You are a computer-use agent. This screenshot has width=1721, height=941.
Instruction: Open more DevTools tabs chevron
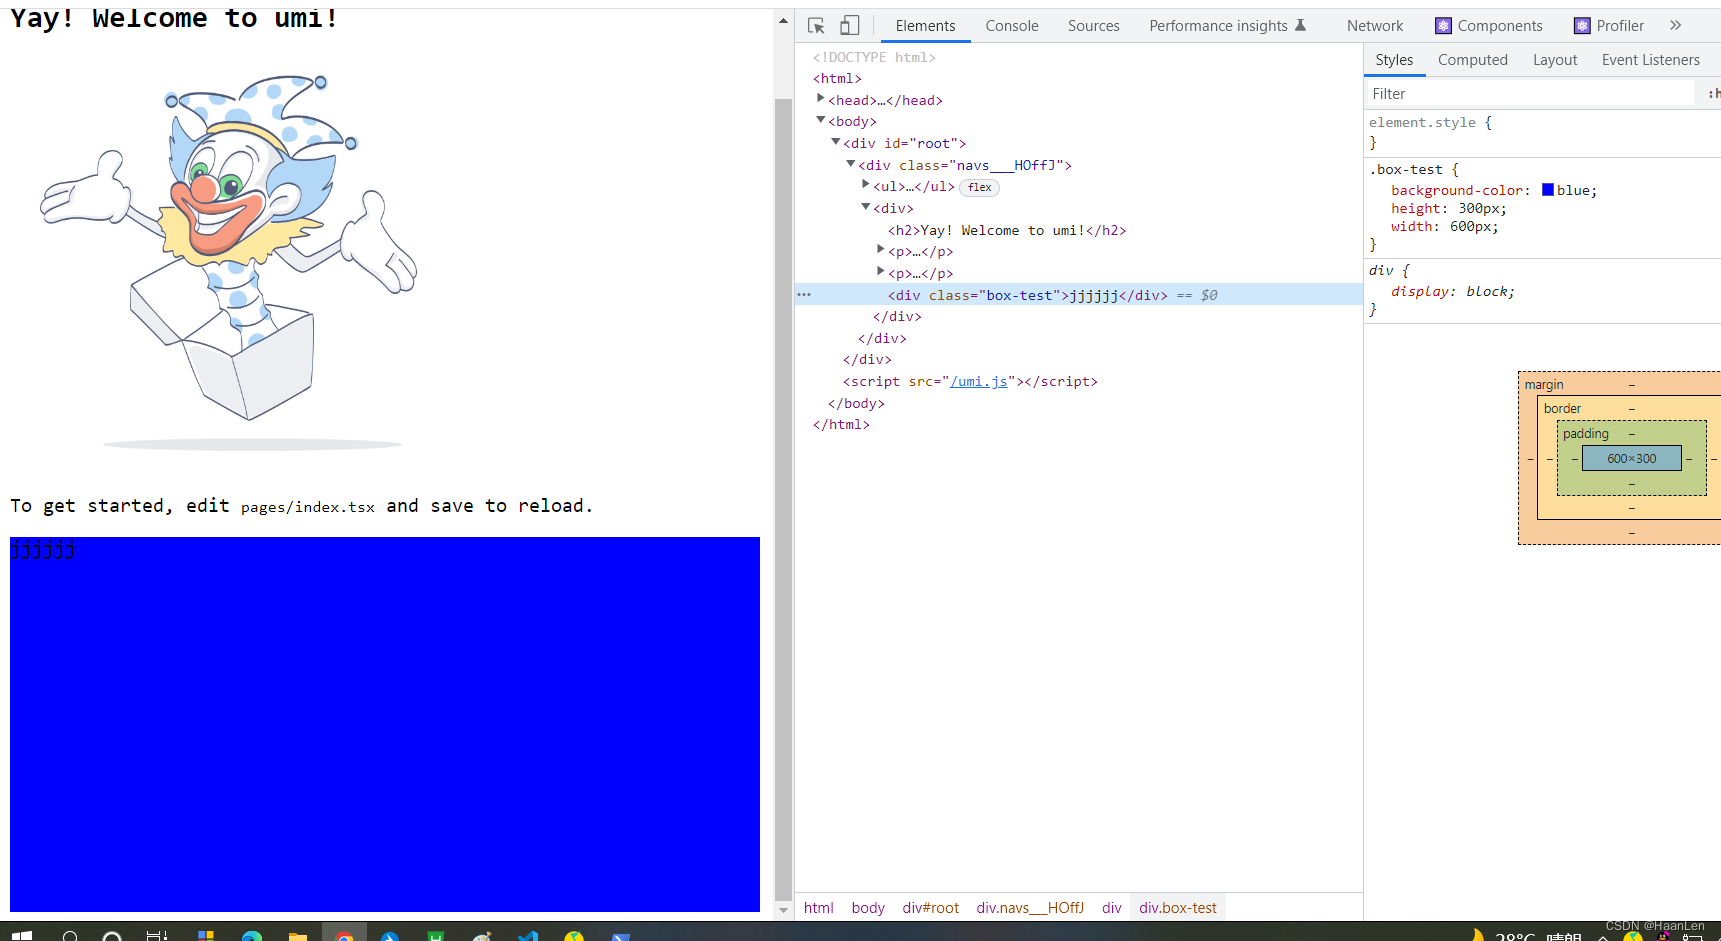click(x=1676, y=26)
